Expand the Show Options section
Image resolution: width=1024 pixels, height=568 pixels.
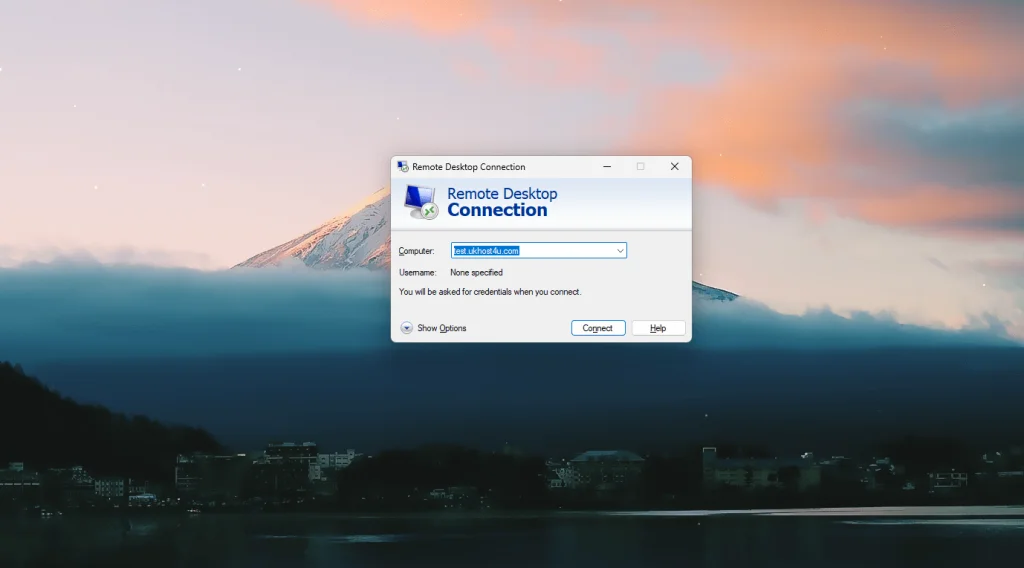pyautogui.click(x=441, y=328)
